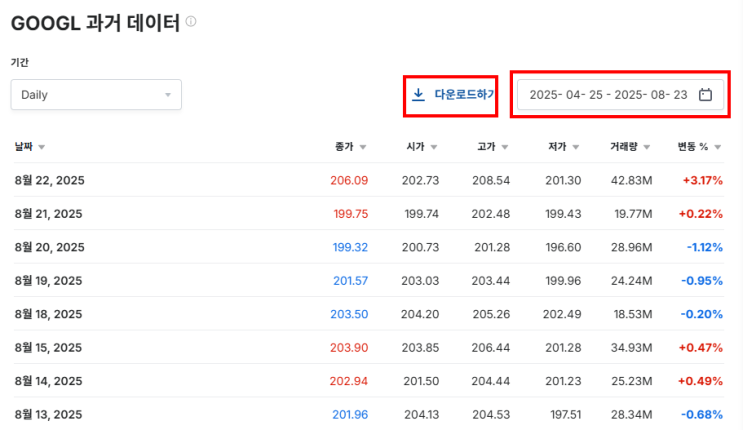The width and height of the screenshot is (743, 430).
Task: Click volume value 19.77M
Action: click(x=634, y=214)
